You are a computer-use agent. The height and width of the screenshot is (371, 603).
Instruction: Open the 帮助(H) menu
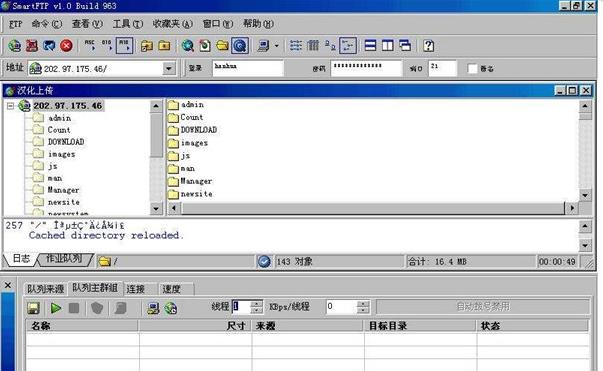258,24
